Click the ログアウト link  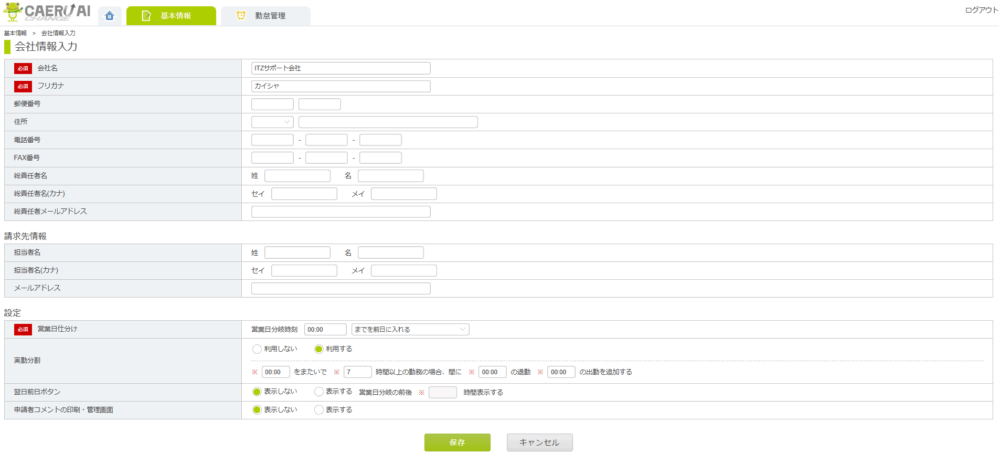pos(980,10)
